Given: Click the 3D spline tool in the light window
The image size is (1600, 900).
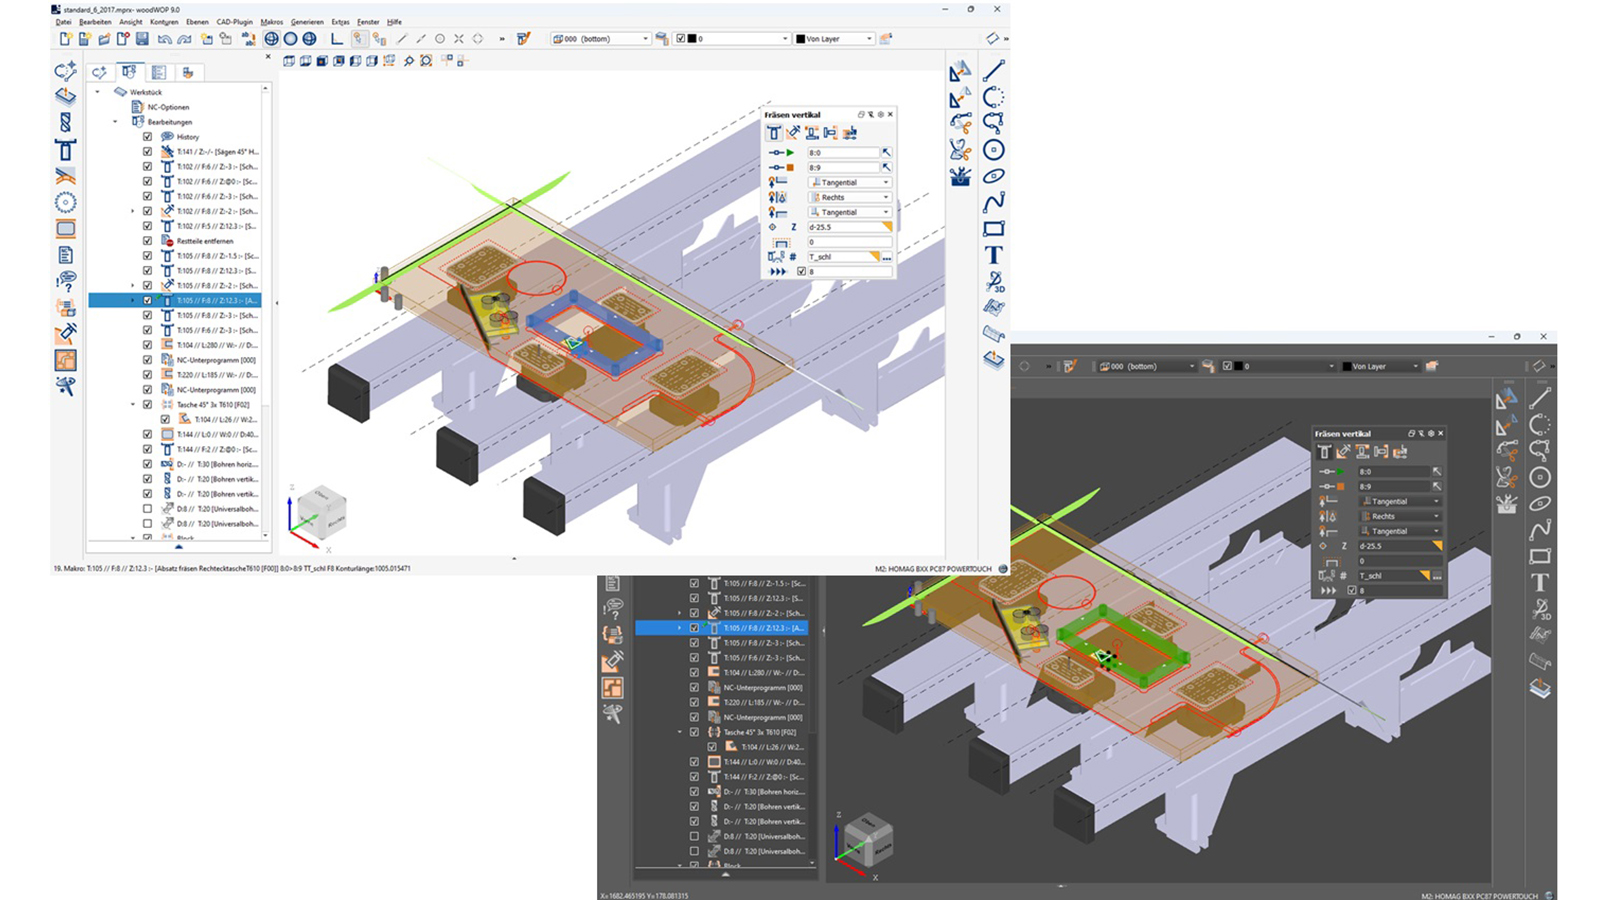Looking at the screenshot, I should point(993,282).
